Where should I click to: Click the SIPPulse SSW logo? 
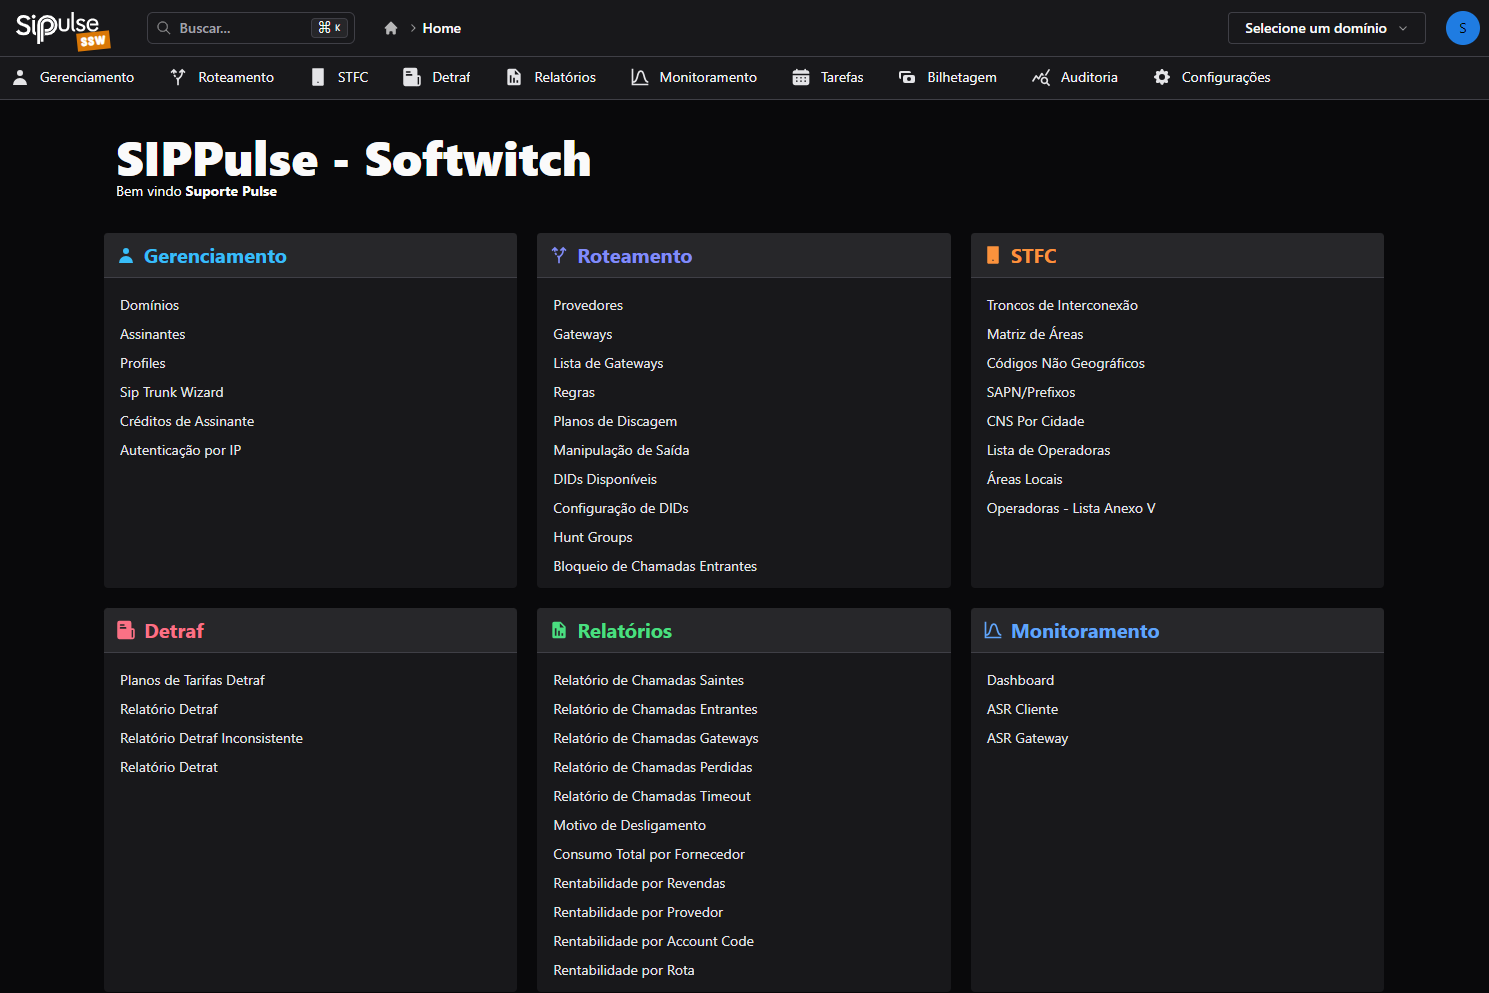[x=62, y=30]
